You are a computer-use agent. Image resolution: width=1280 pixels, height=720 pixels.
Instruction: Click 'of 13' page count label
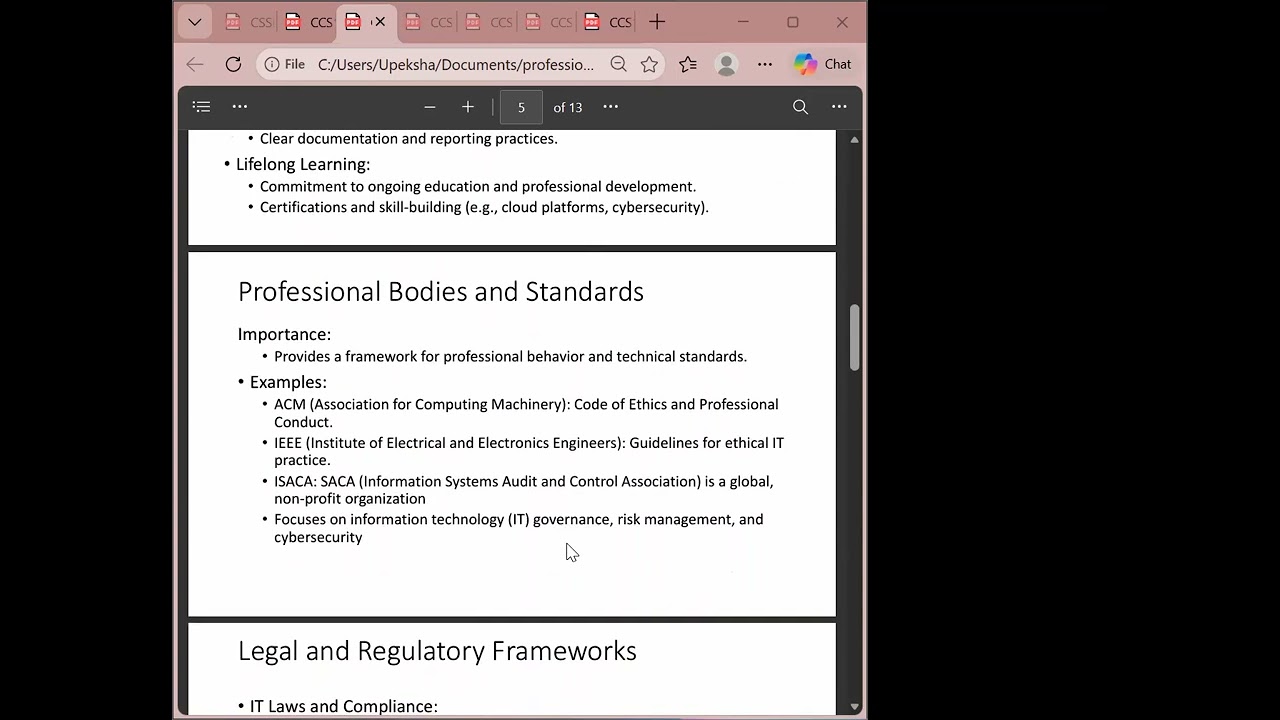coord(568,107)
